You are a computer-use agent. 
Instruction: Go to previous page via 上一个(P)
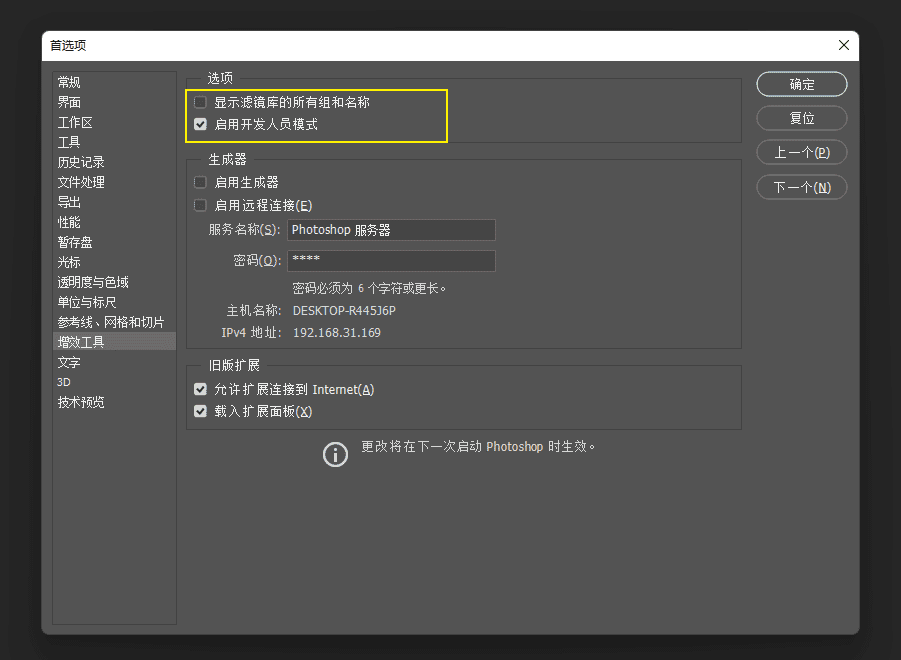pos(800,152)
